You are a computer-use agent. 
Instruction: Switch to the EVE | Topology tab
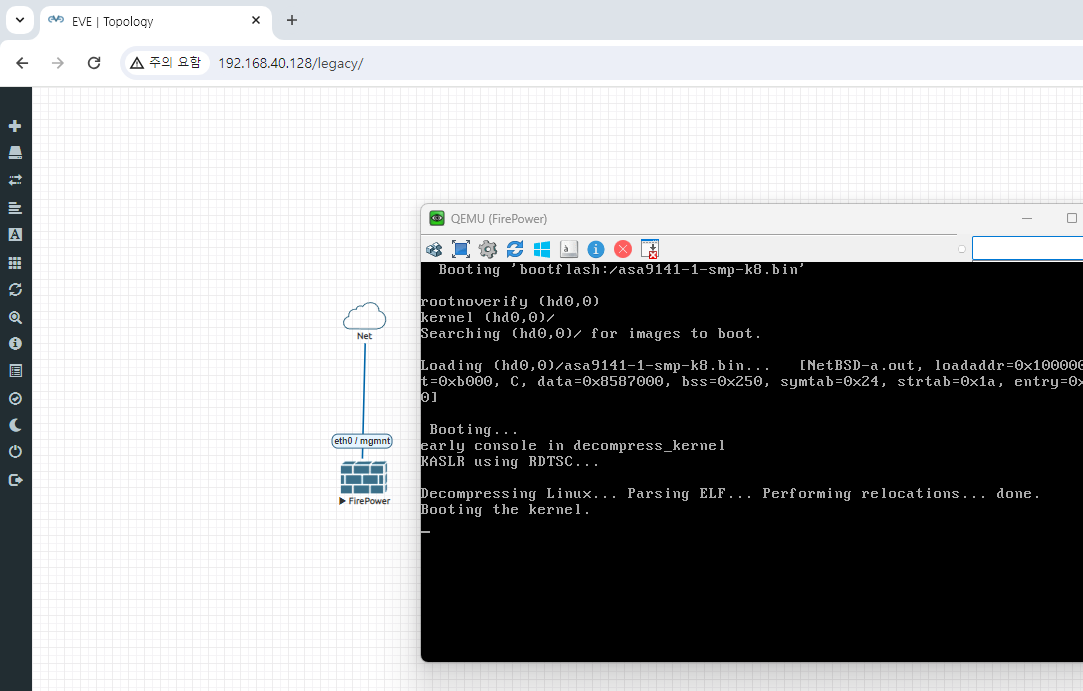click(155, 21)
